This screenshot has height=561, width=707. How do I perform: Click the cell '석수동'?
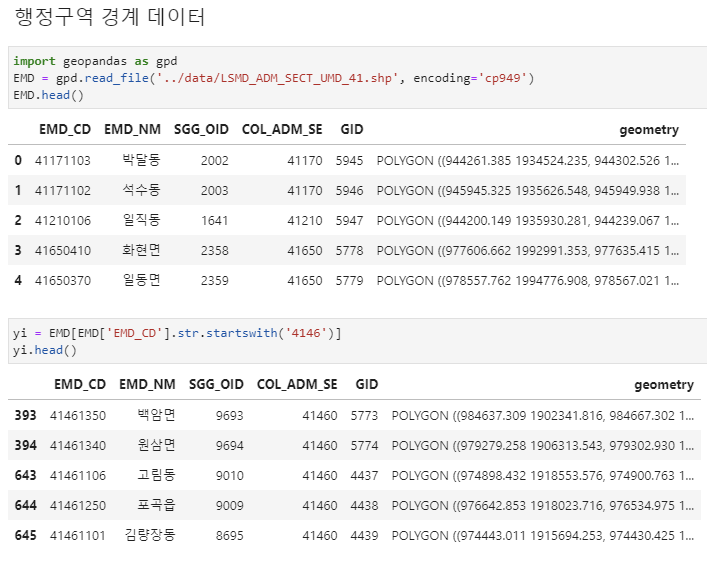click(141, 190)
